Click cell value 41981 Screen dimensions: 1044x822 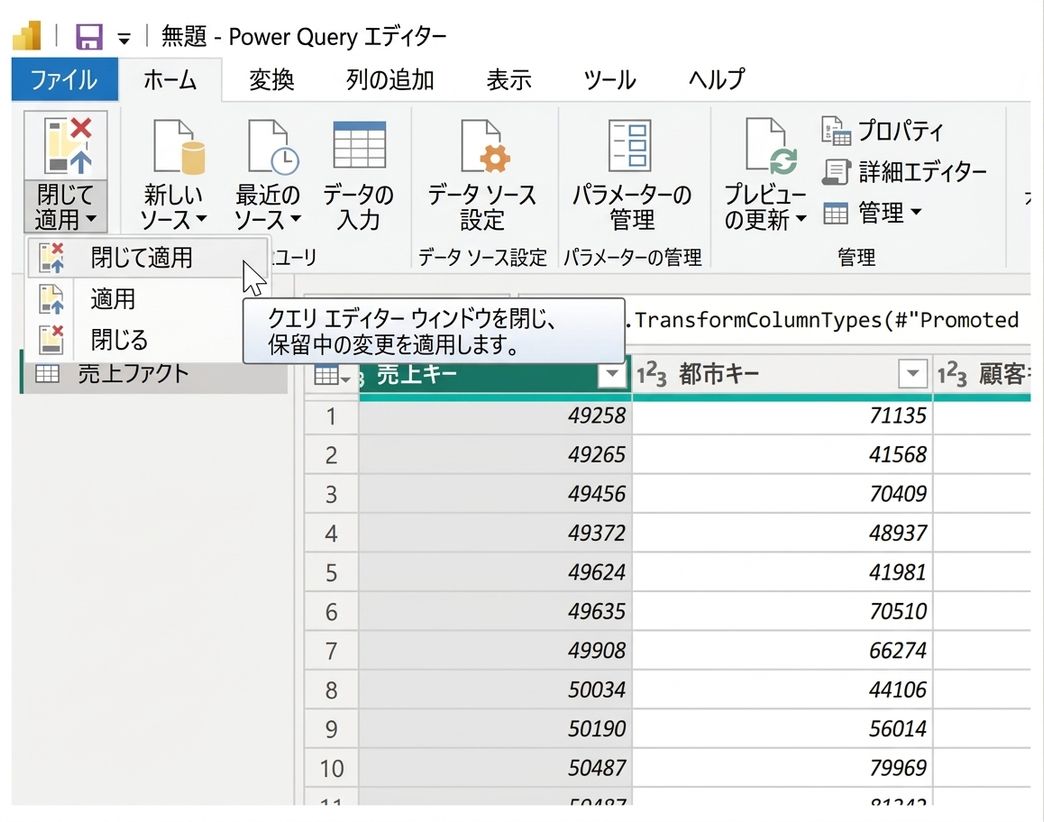(x=898, y=572)
